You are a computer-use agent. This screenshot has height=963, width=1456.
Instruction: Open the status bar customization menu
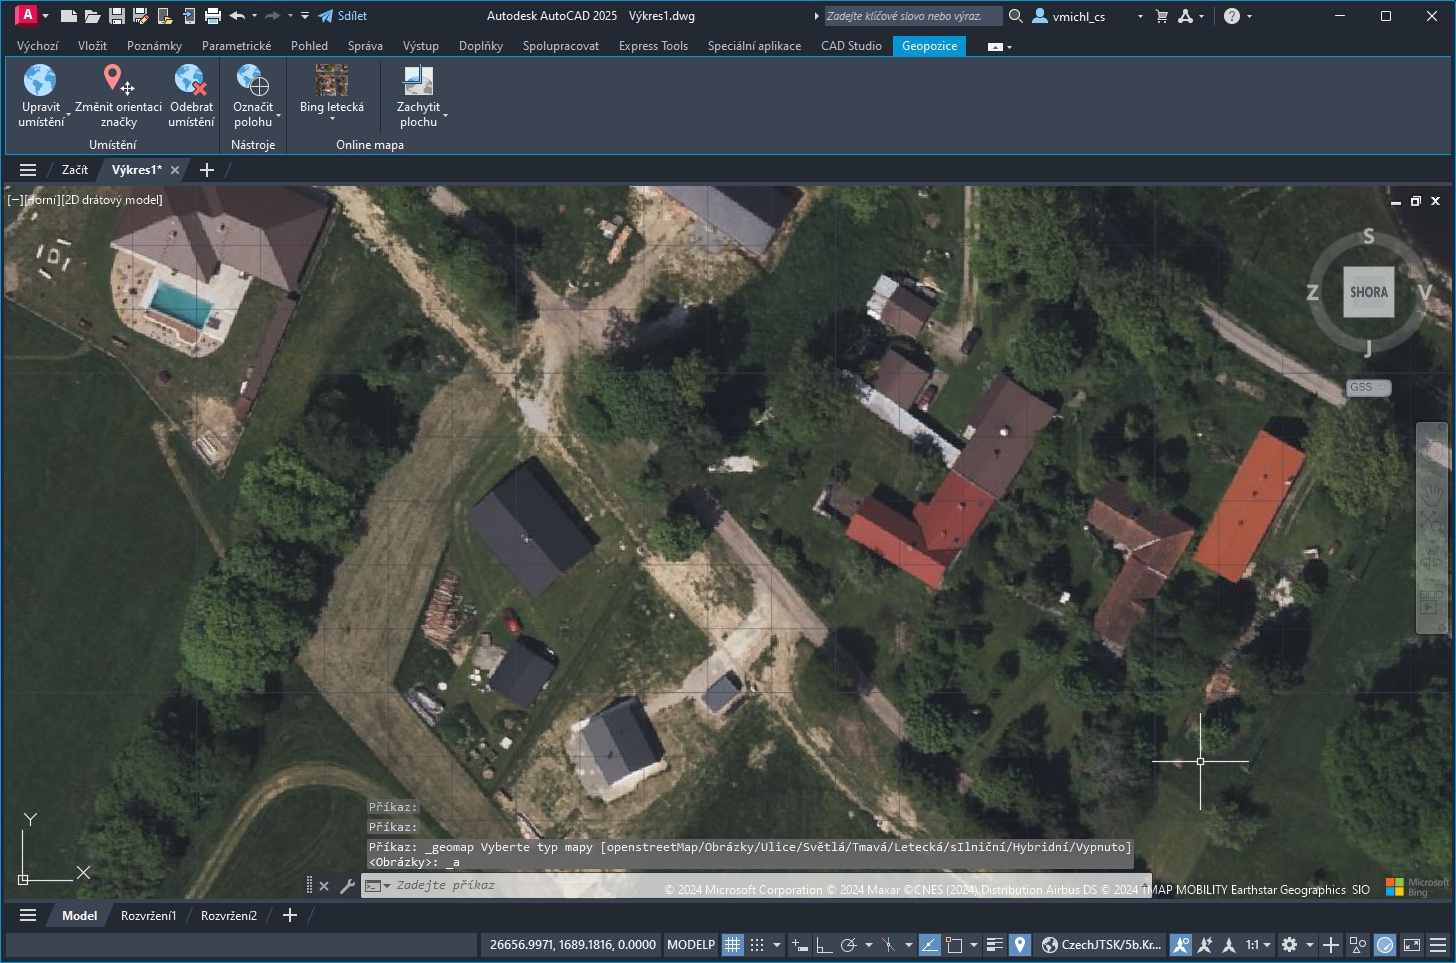click(x=1438, y=945)
